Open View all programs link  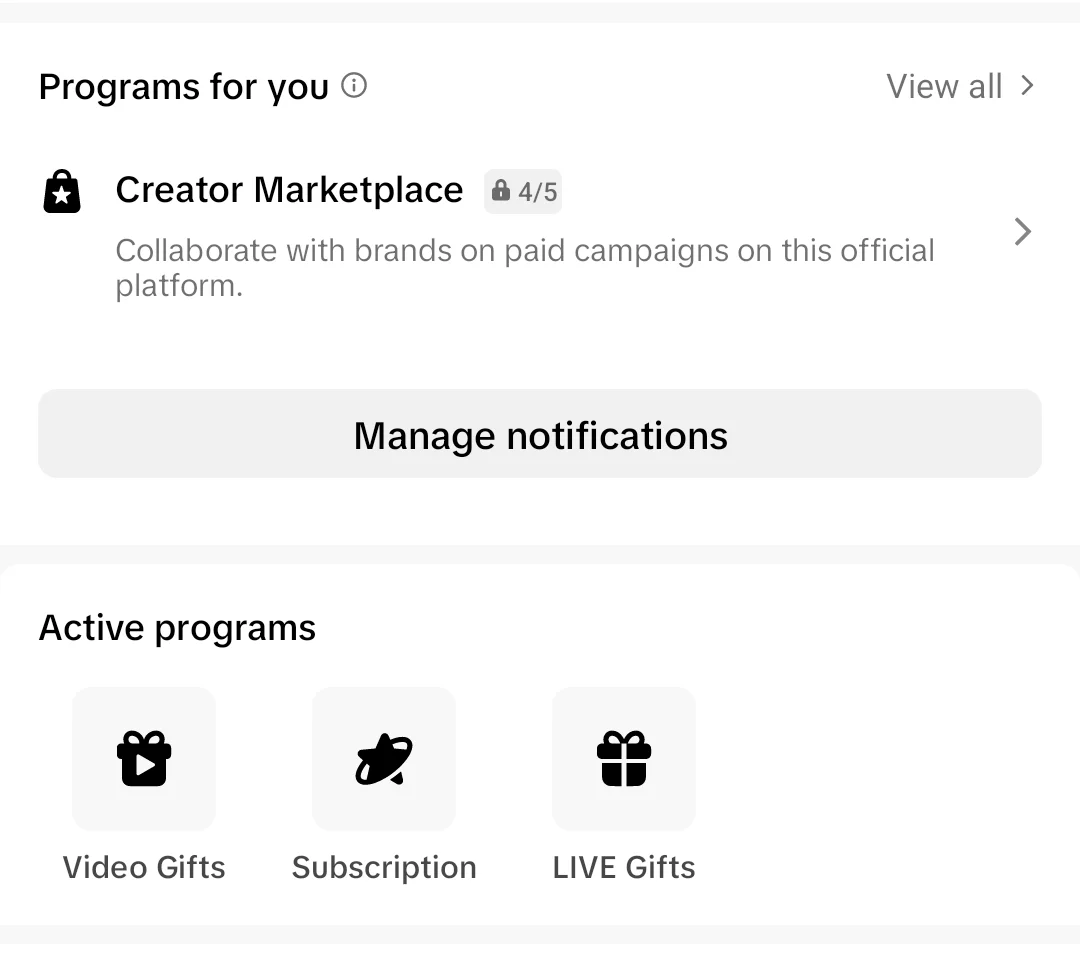[944, 87]
